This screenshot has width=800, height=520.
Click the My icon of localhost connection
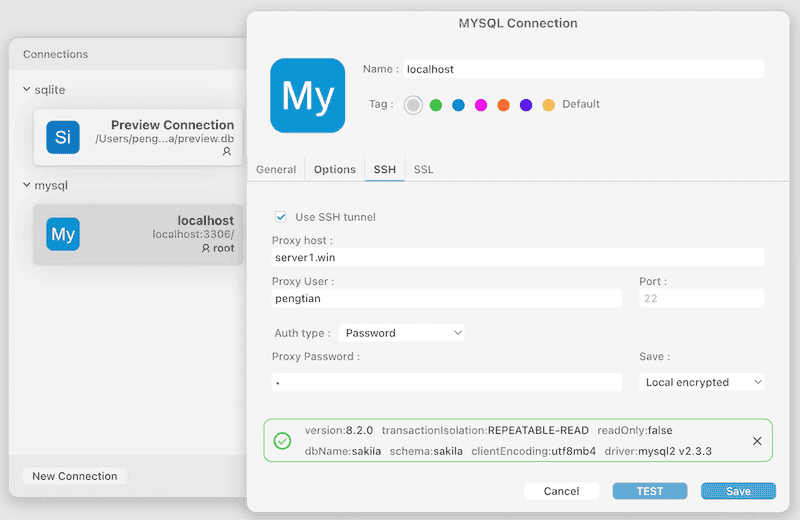coord(63,234)
